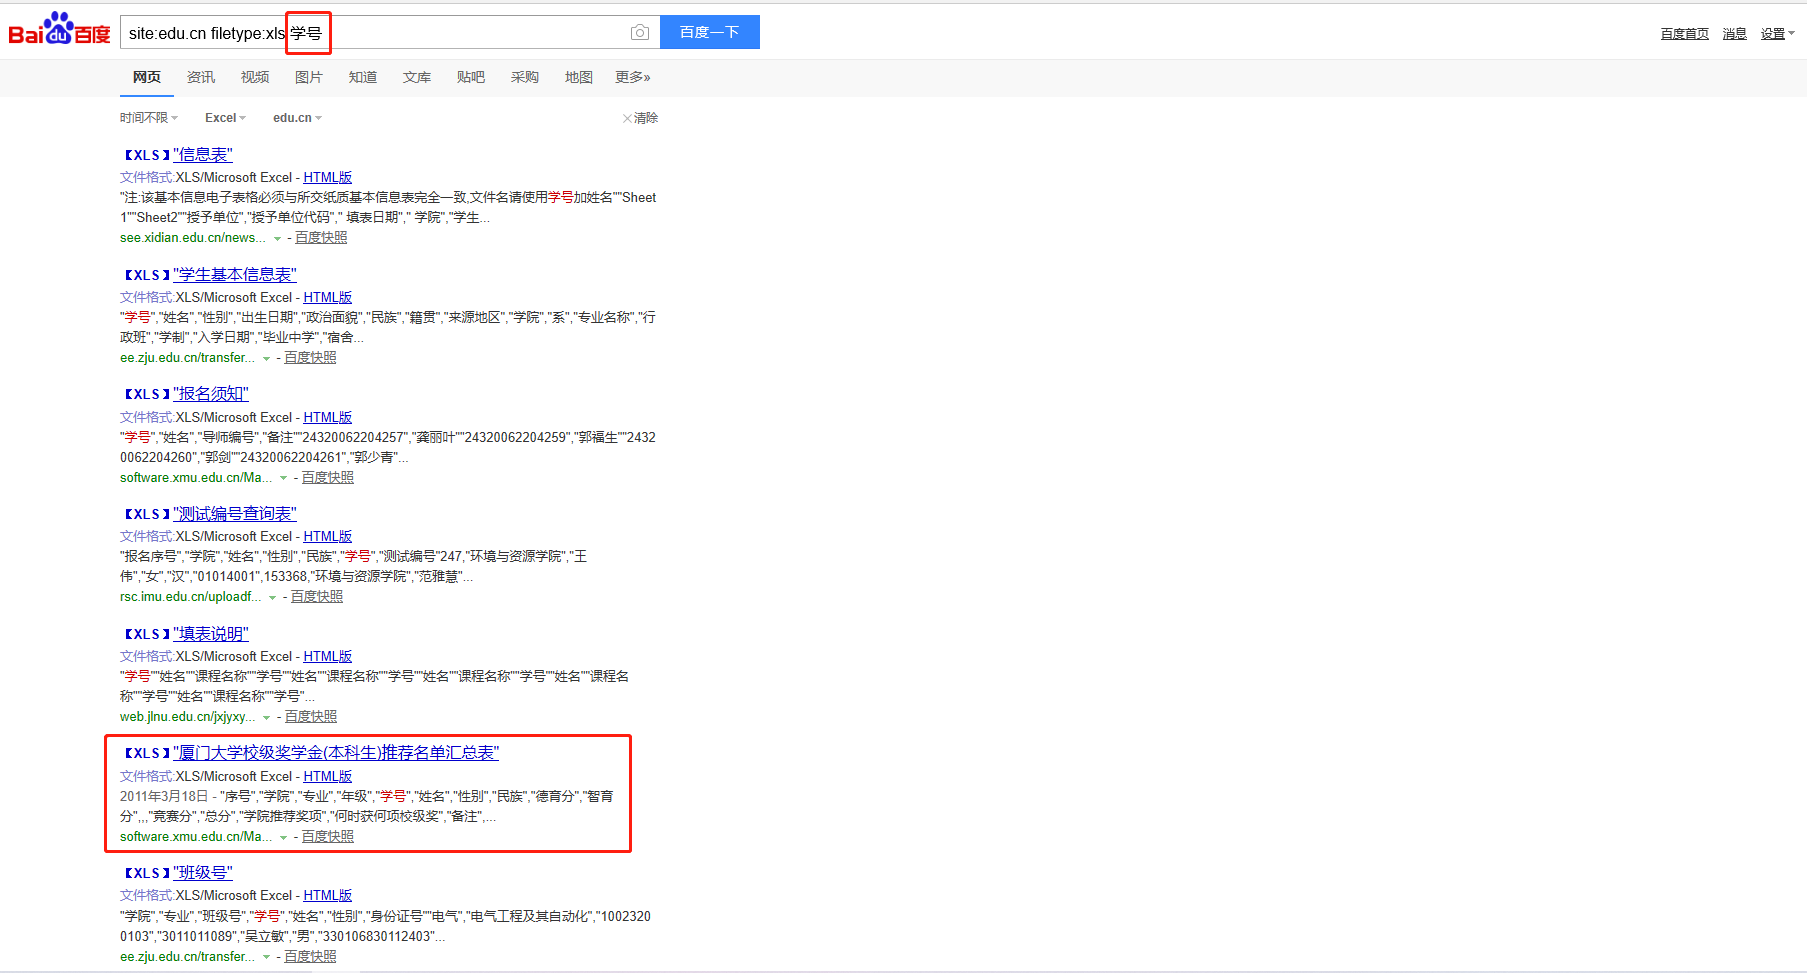The image size is (1807, 973).
Task: Switch to the 资讯 tab
Action: [x=201, y=77]
